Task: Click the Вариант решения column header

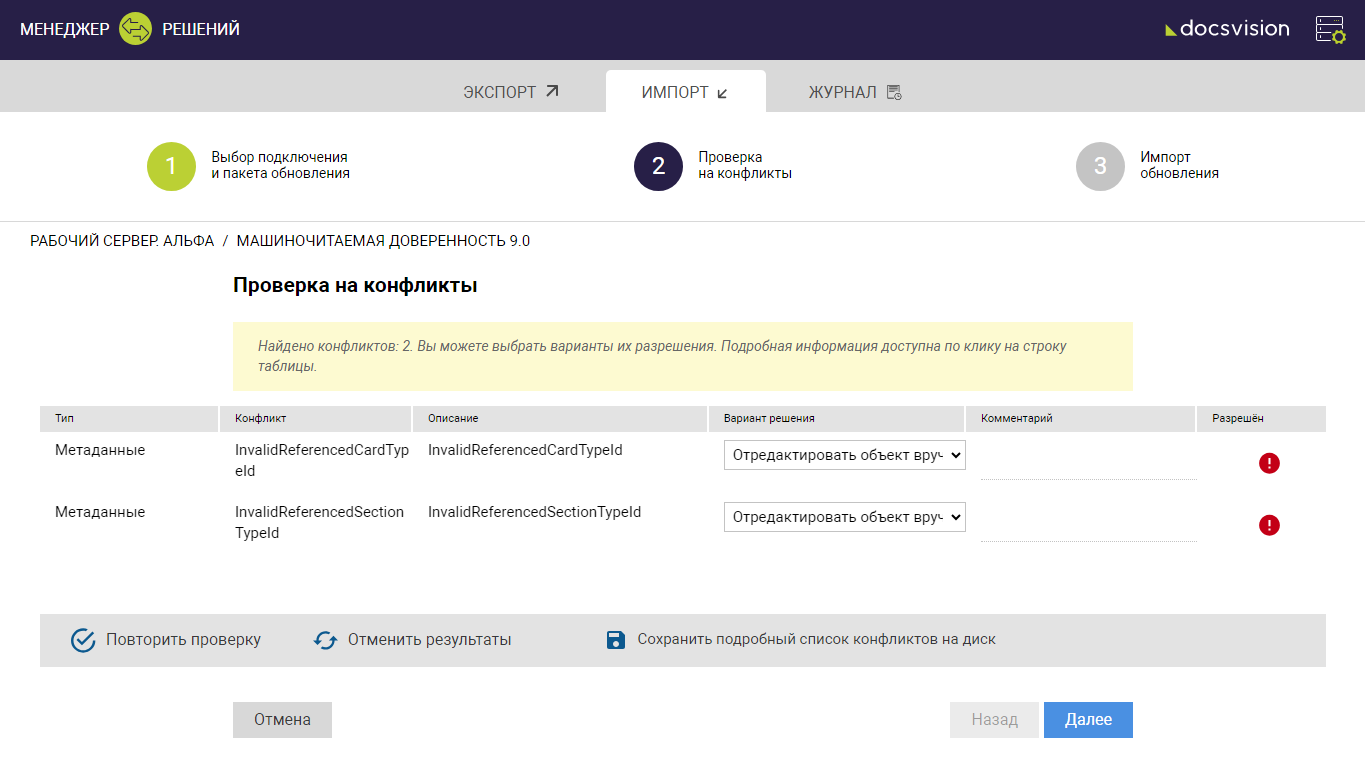Action: [x=837, y=419]
